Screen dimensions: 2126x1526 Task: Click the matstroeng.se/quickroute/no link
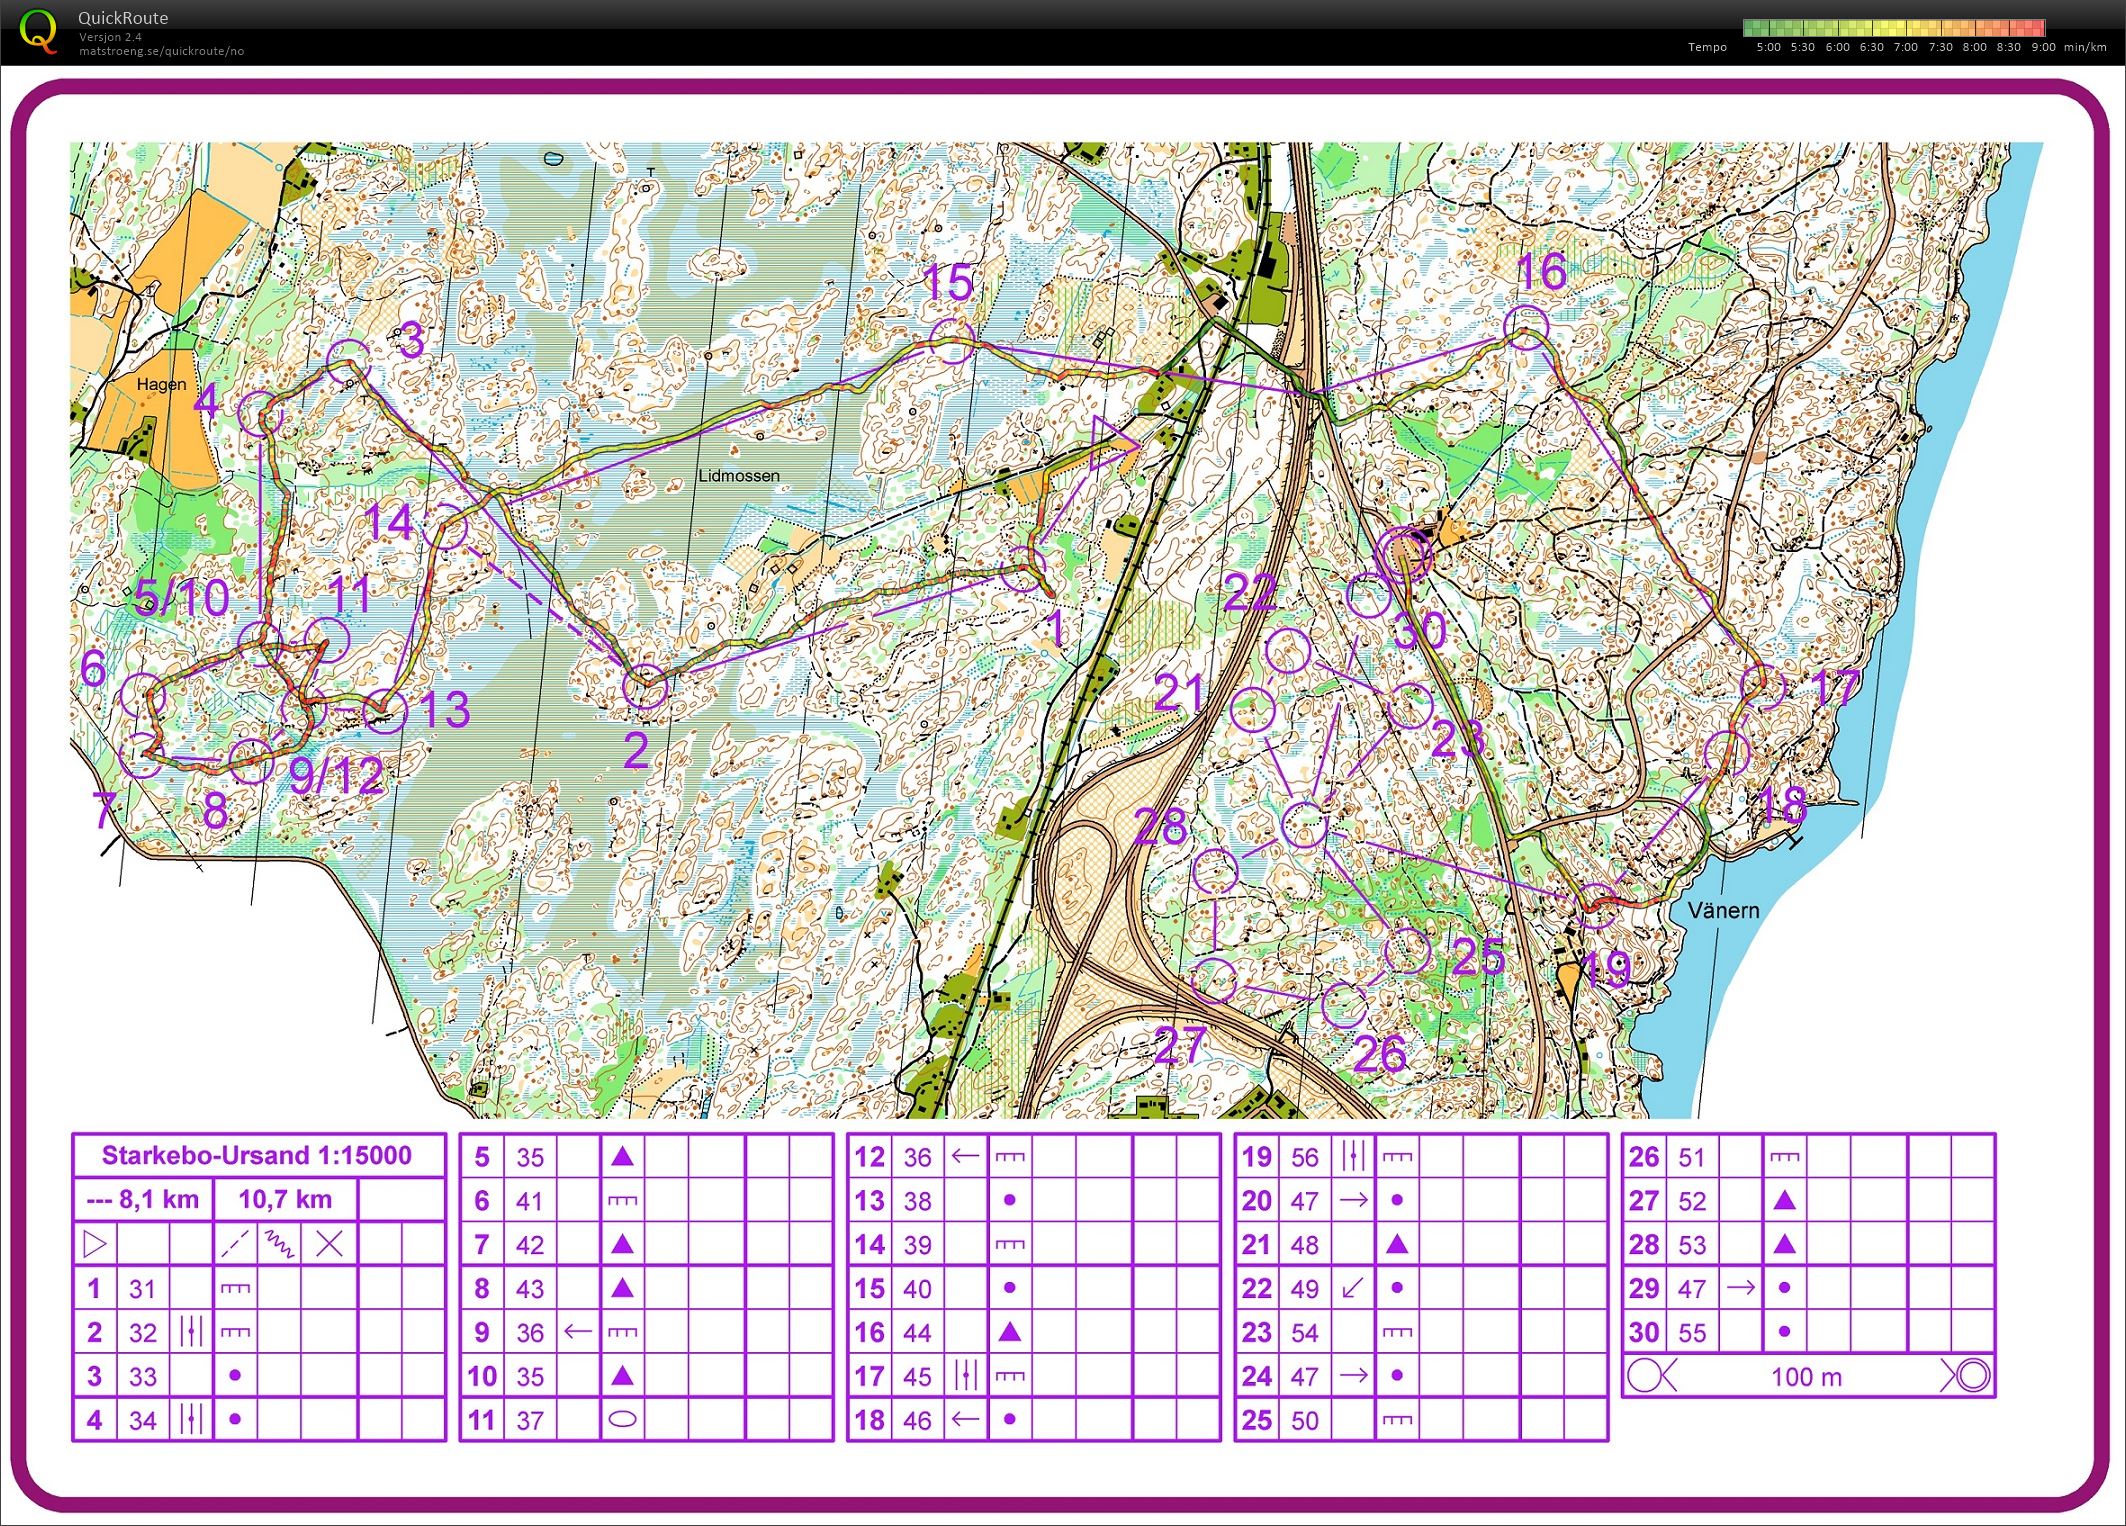161,51
